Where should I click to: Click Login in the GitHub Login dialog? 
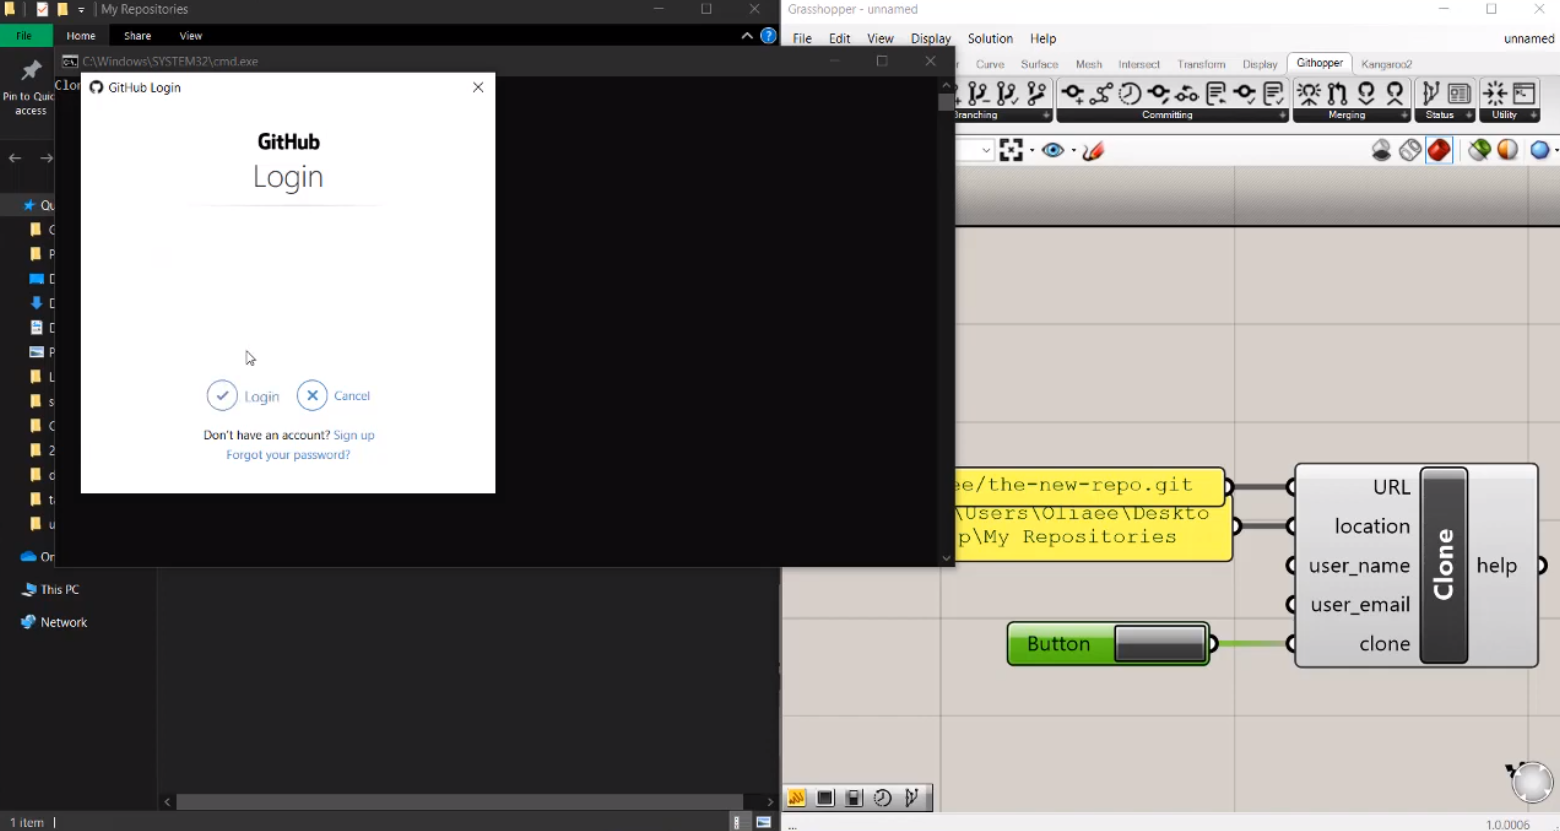[x=243, y=396]
